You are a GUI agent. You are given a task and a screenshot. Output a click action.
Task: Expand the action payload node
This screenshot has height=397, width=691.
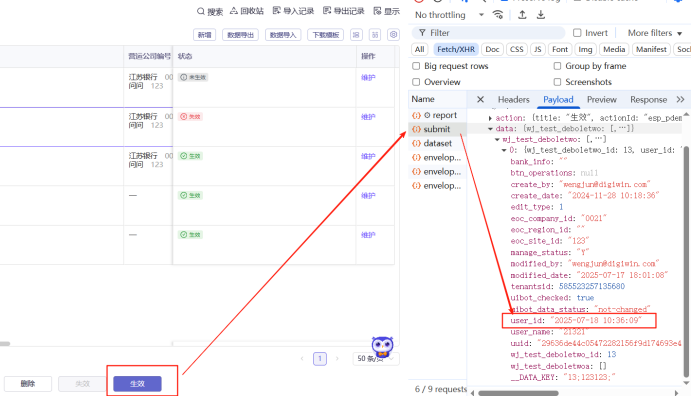click(x=490, y=118)
